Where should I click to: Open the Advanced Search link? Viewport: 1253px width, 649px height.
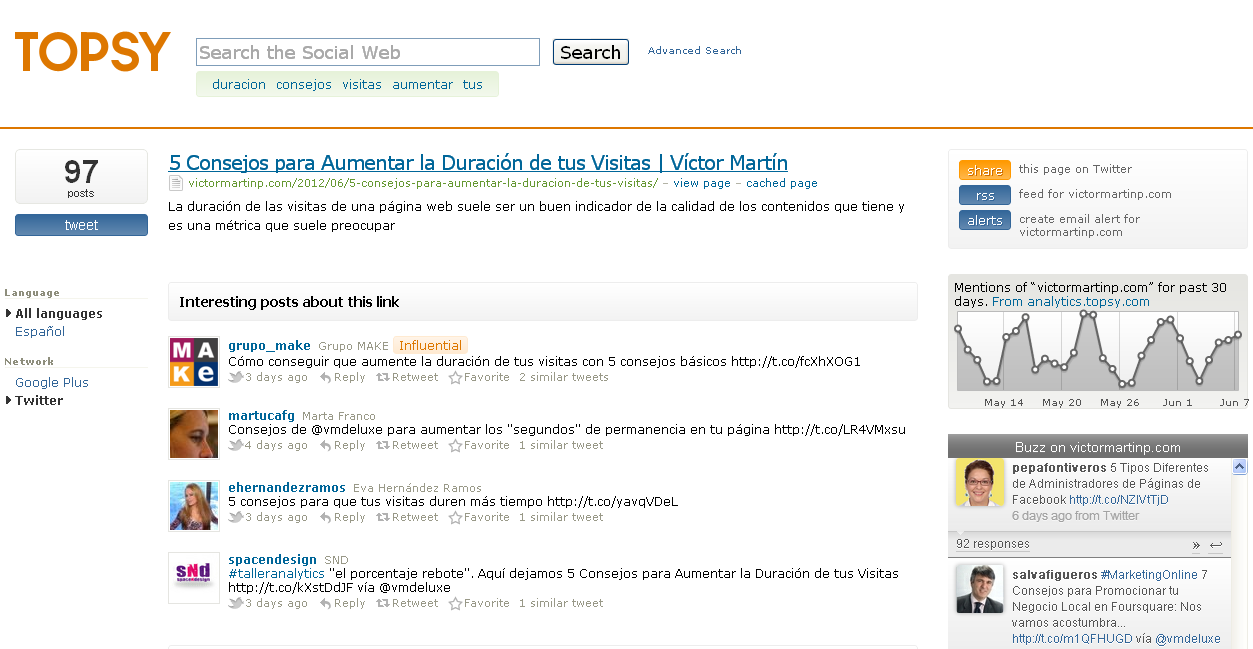click(695, 50)
